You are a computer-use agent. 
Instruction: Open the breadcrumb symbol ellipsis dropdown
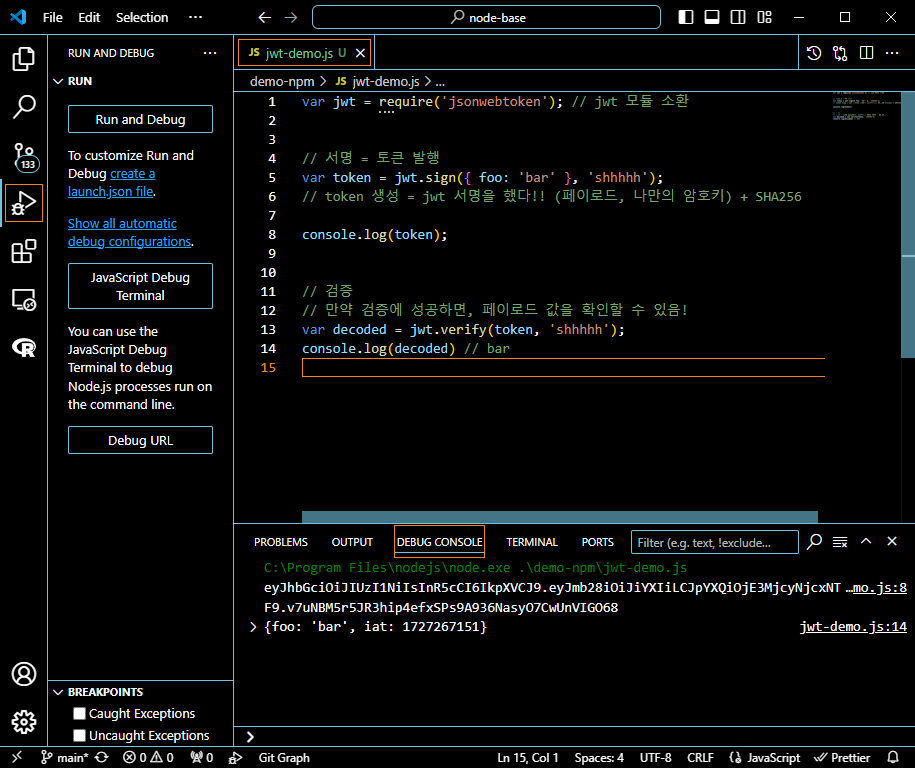[x=440, y=82]
